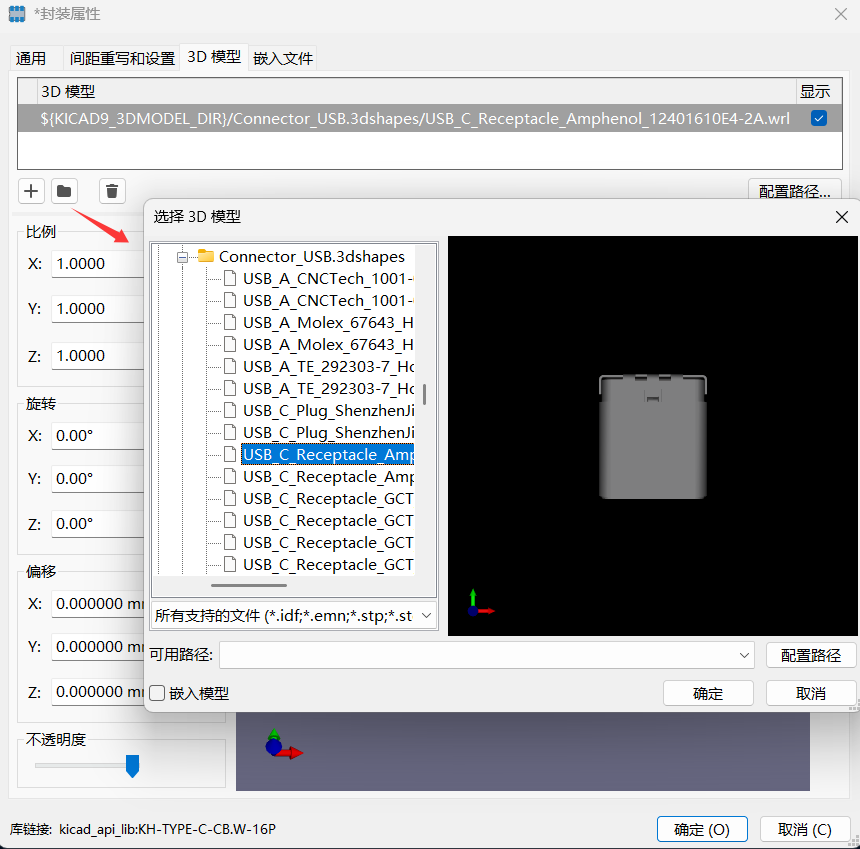Image resolution: width=860 pixels, height=849 pixels.
Task: Click the 确定 (O) button
Action: tap(702, 829)
